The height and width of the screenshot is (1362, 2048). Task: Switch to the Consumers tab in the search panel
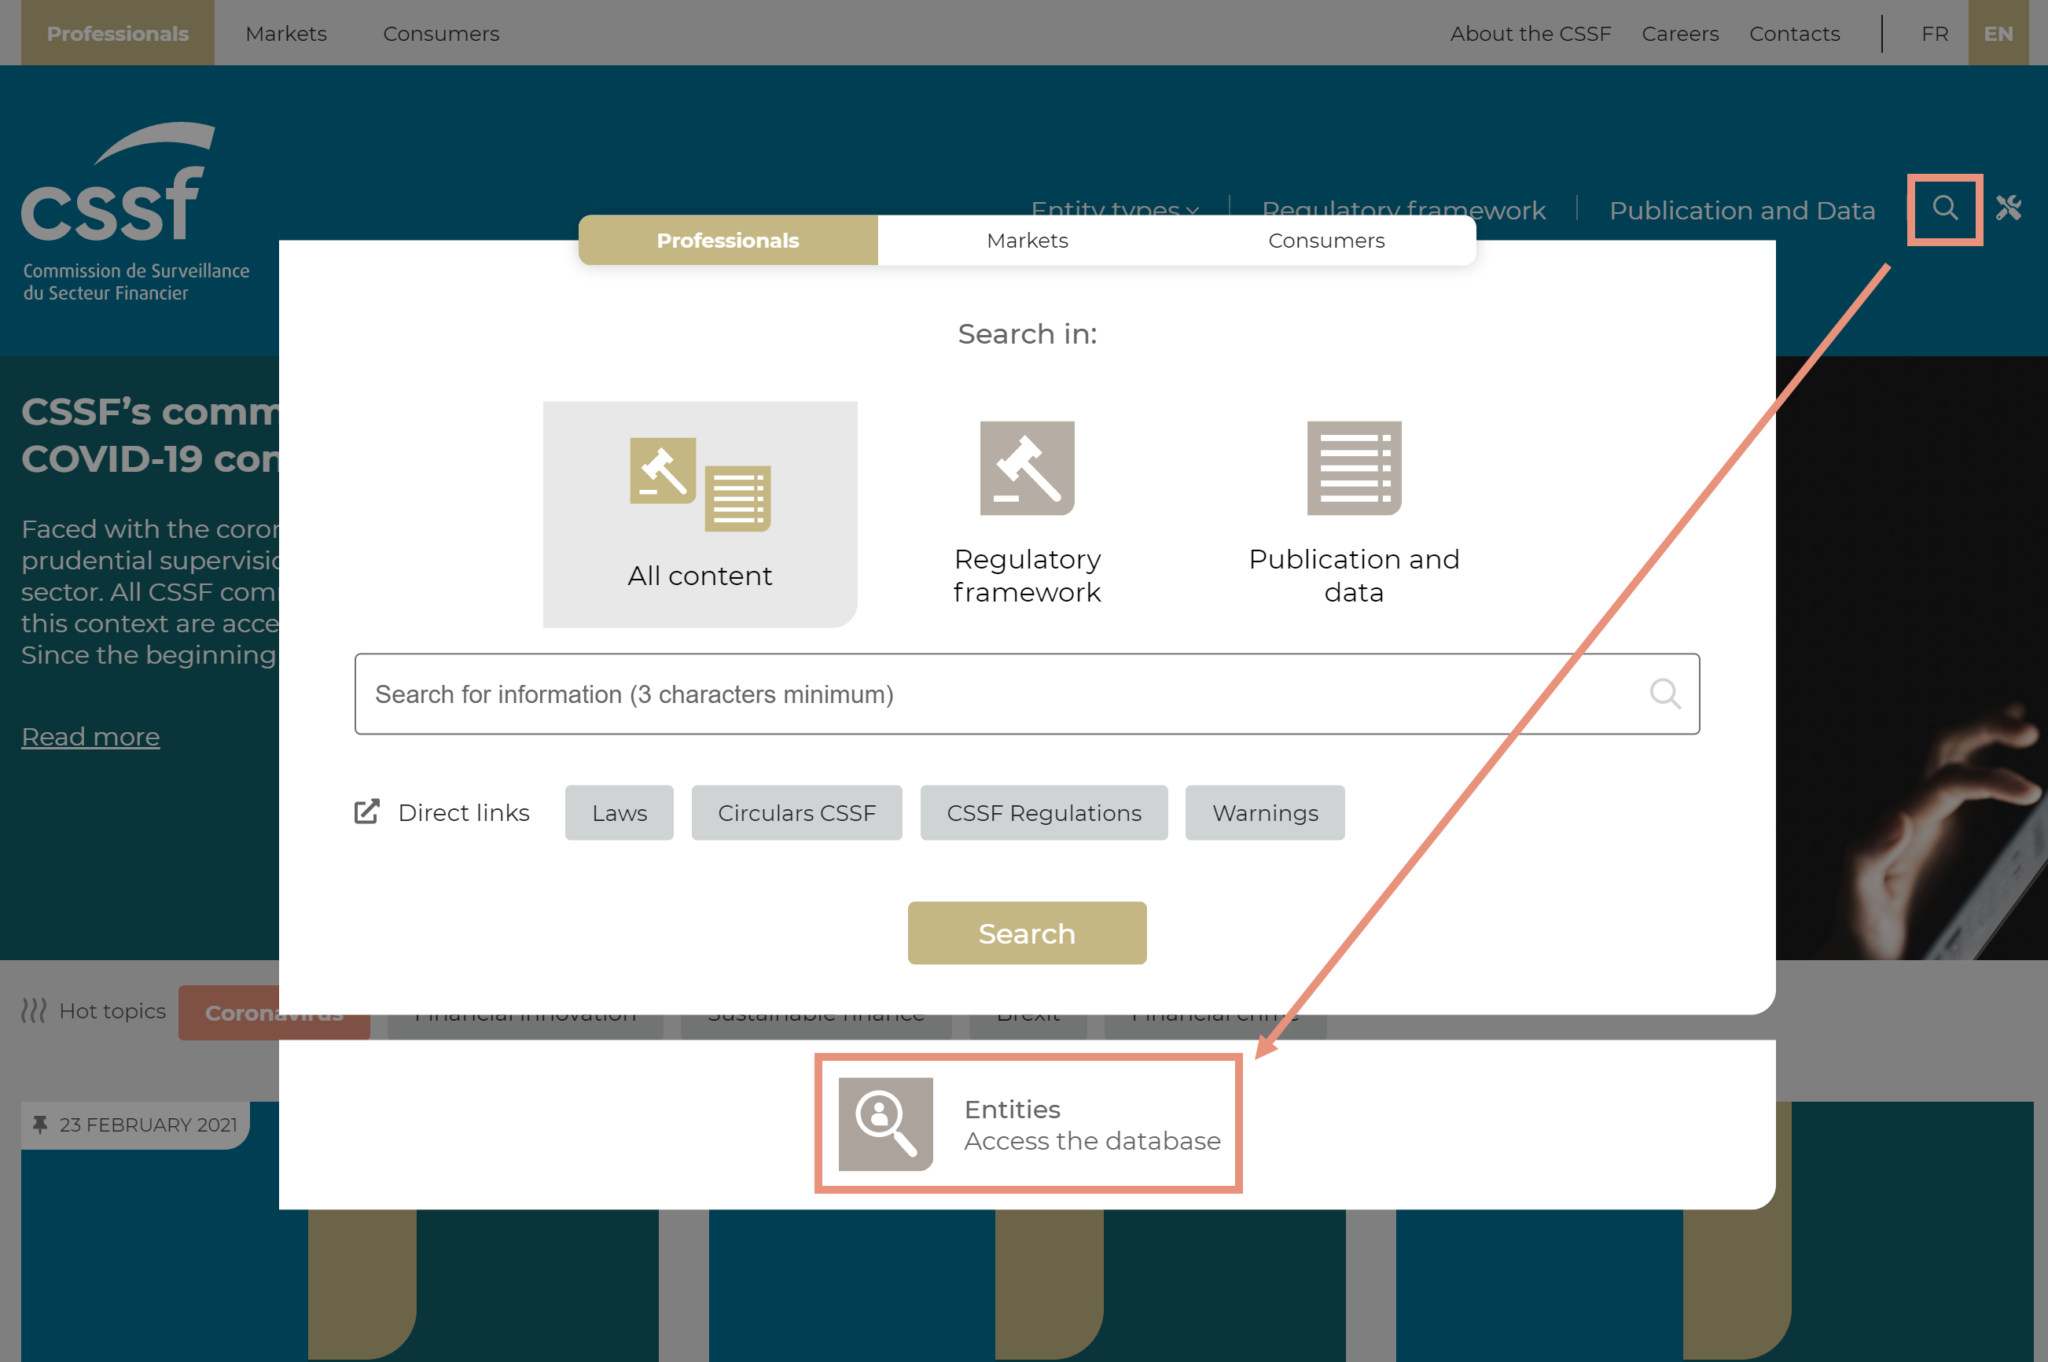point(1326,240)
